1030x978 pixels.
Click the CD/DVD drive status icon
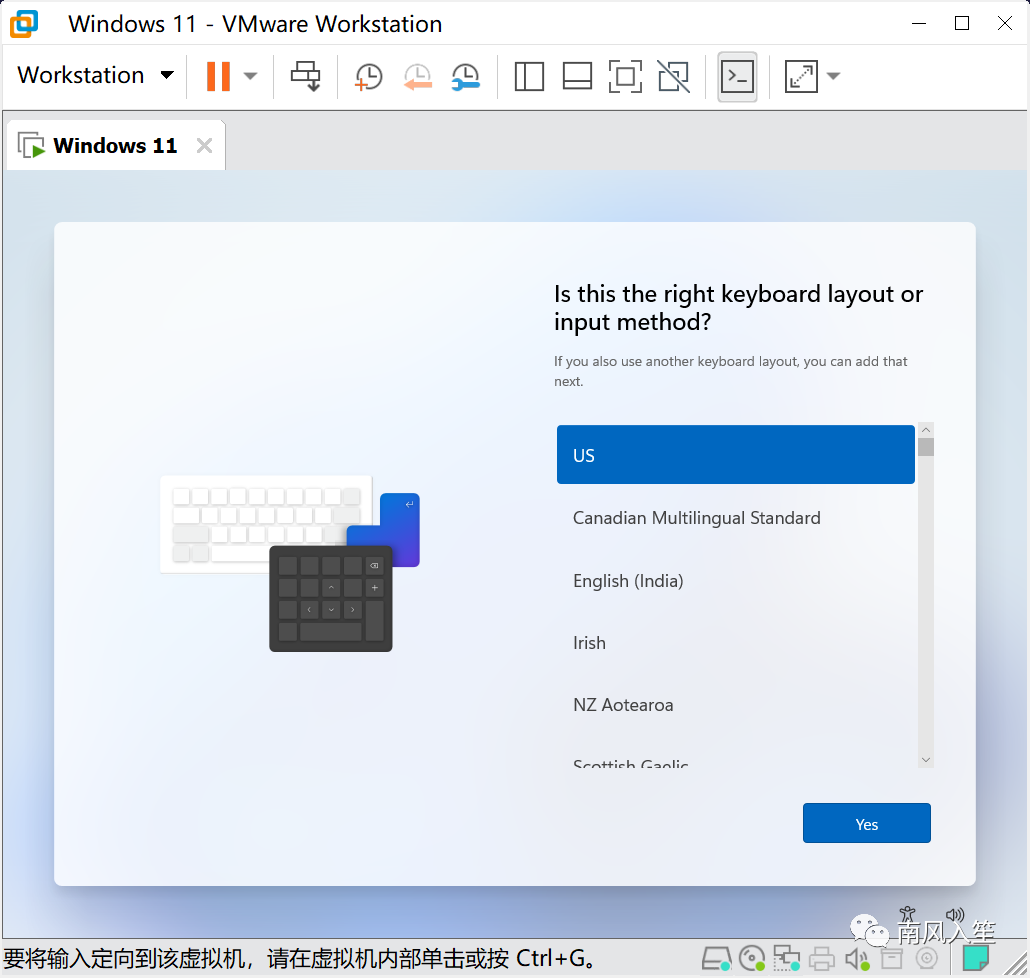751,959
